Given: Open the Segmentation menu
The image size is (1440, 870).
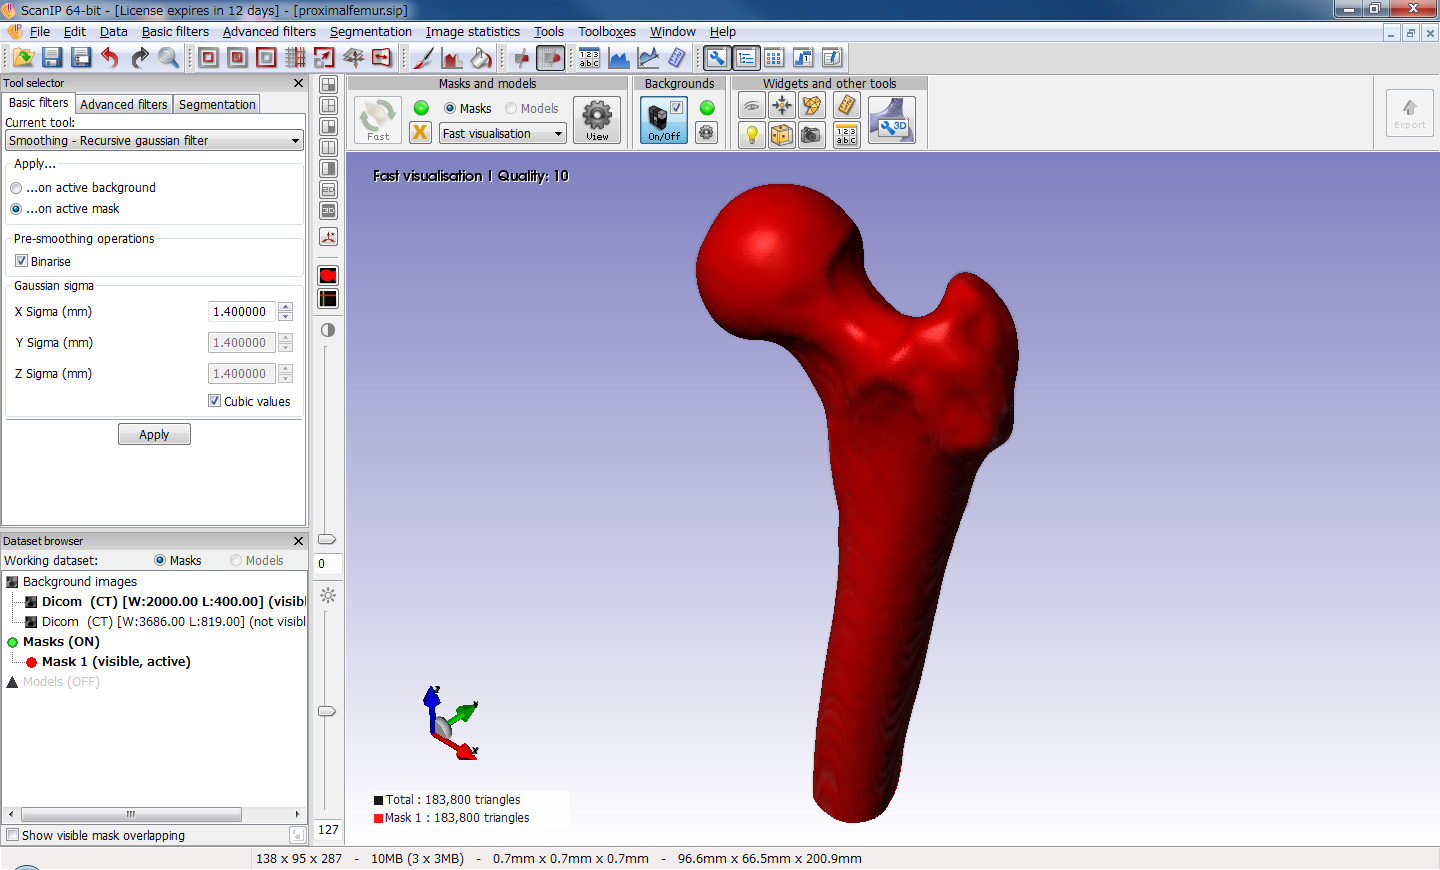Looking at the screenshot, I should (371, 32).
